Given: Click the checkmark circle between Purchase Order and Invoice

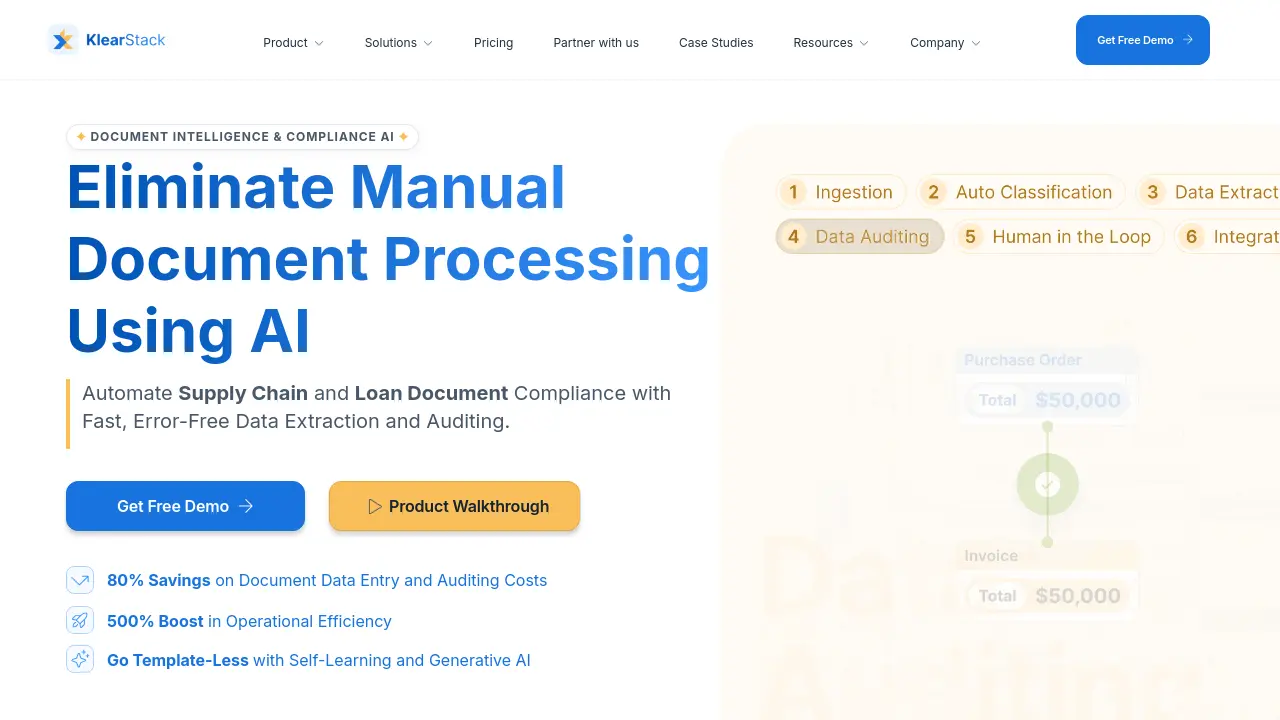Looking at the screenshot, I should (1047, 483).
